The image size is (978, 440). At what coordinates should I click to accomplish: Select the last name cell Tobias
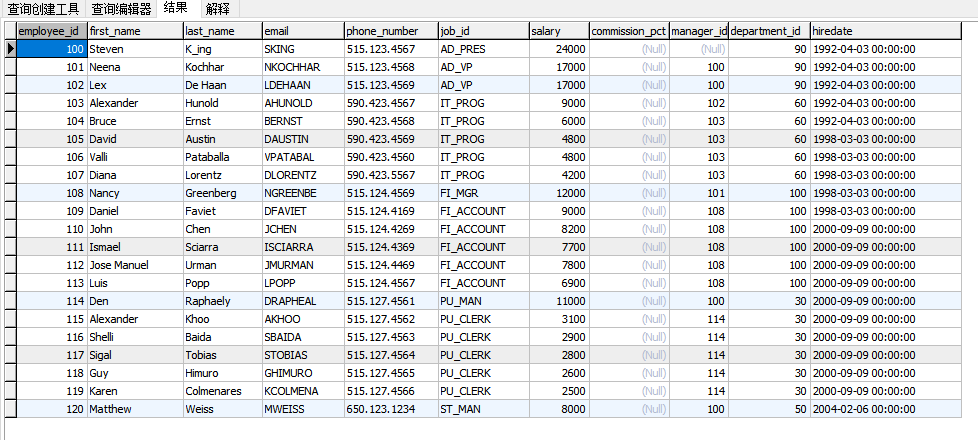pos(223,355)
